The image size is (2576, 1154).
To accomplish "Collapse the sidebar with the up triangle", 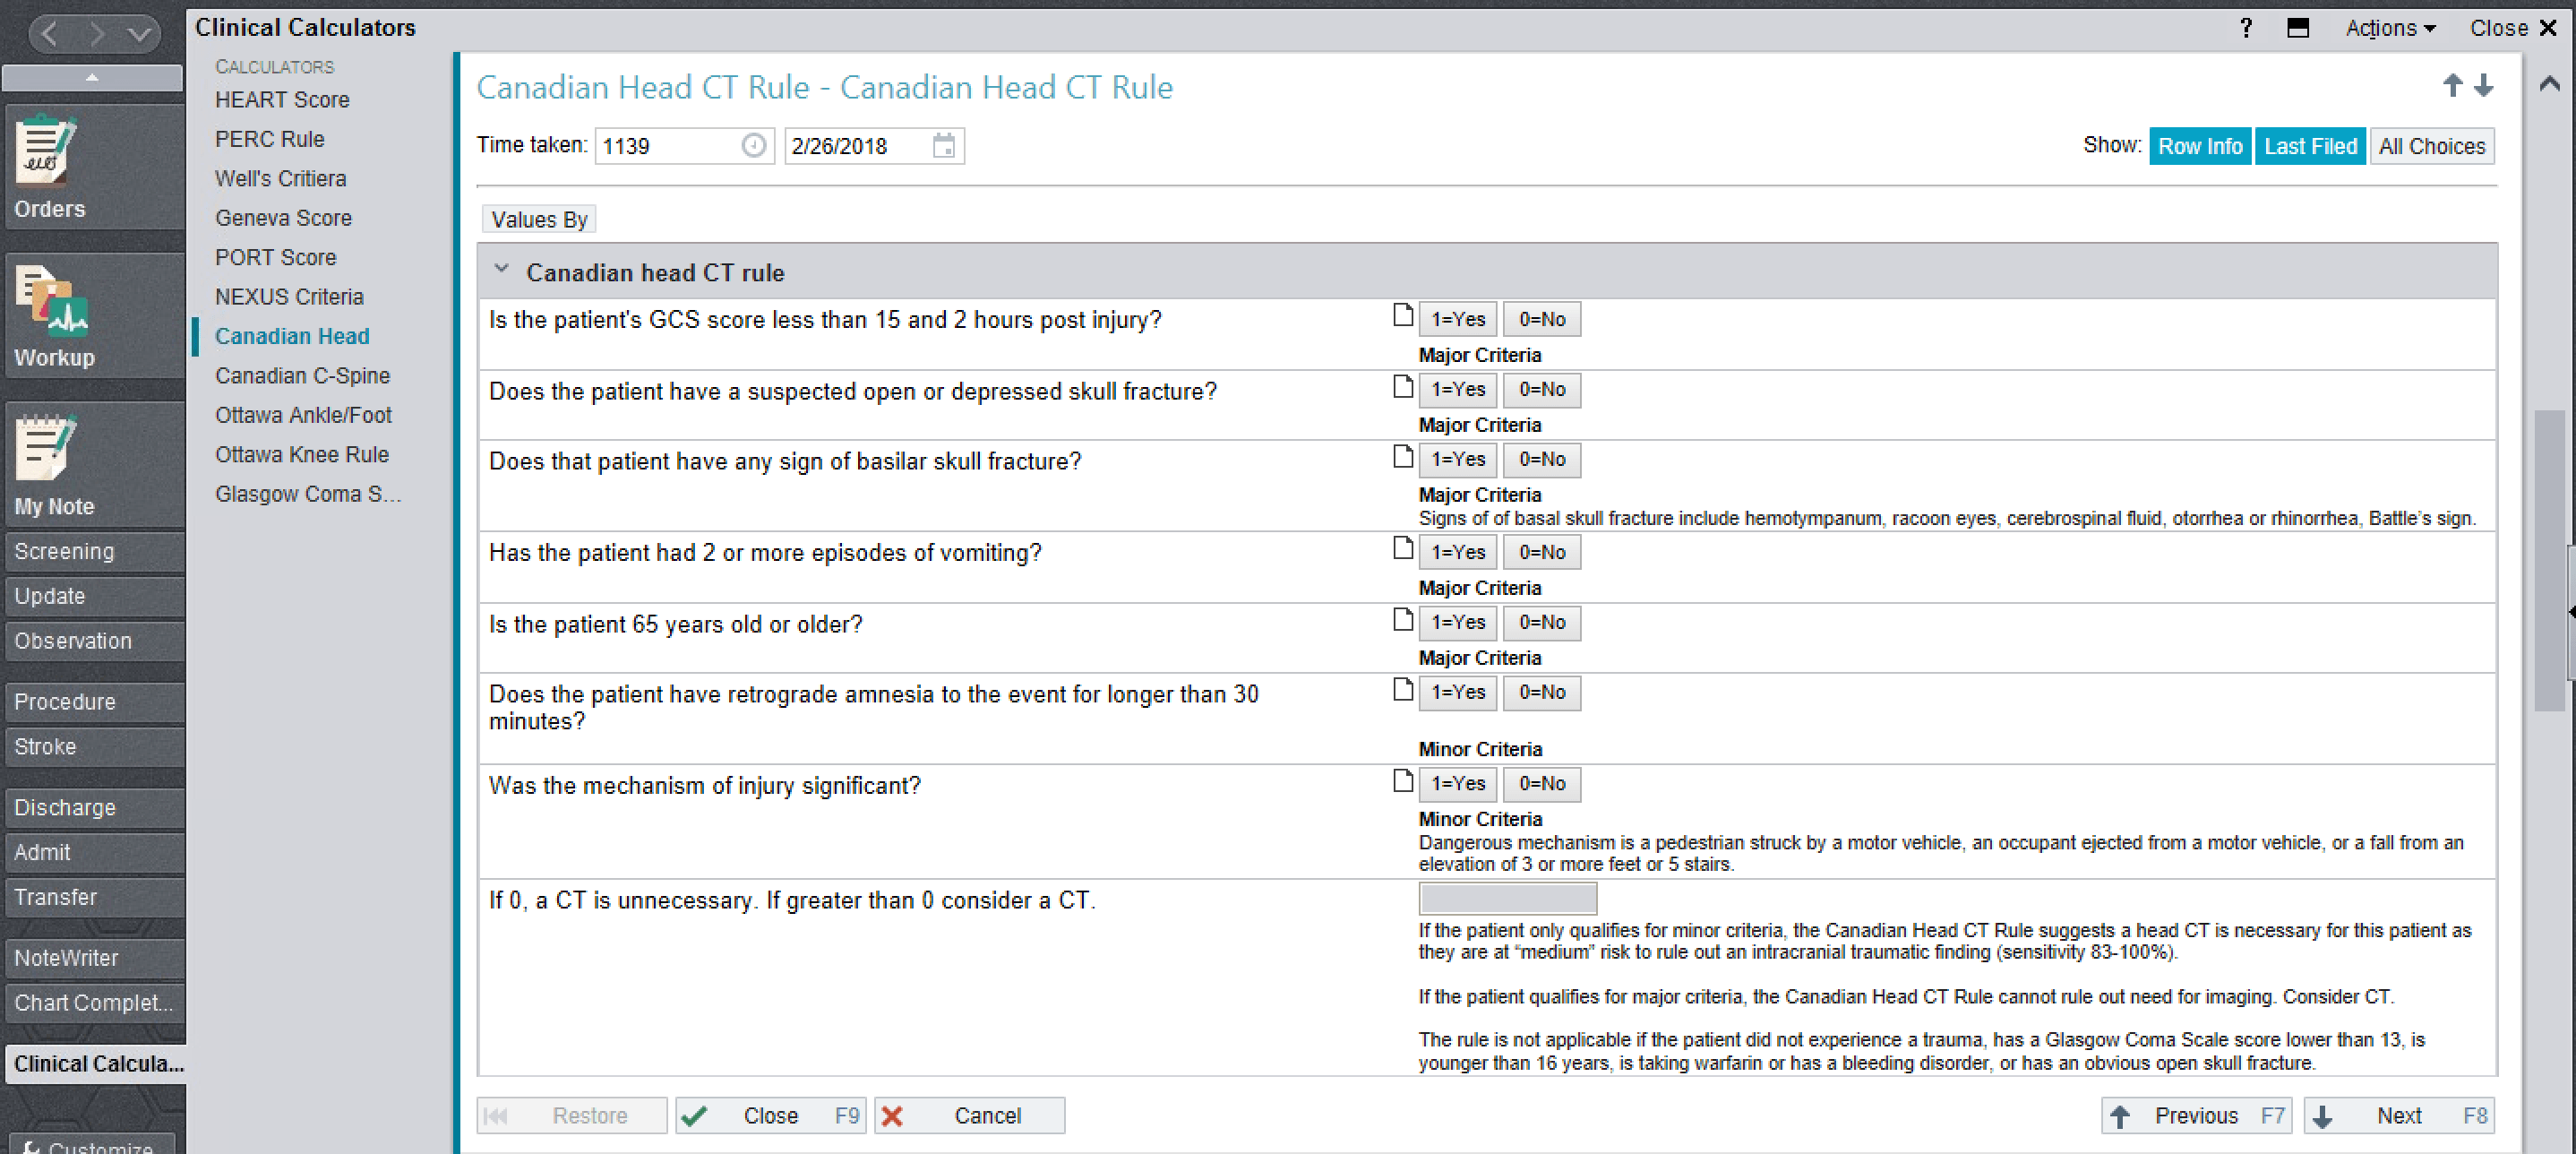I will (x=92, y=77).
